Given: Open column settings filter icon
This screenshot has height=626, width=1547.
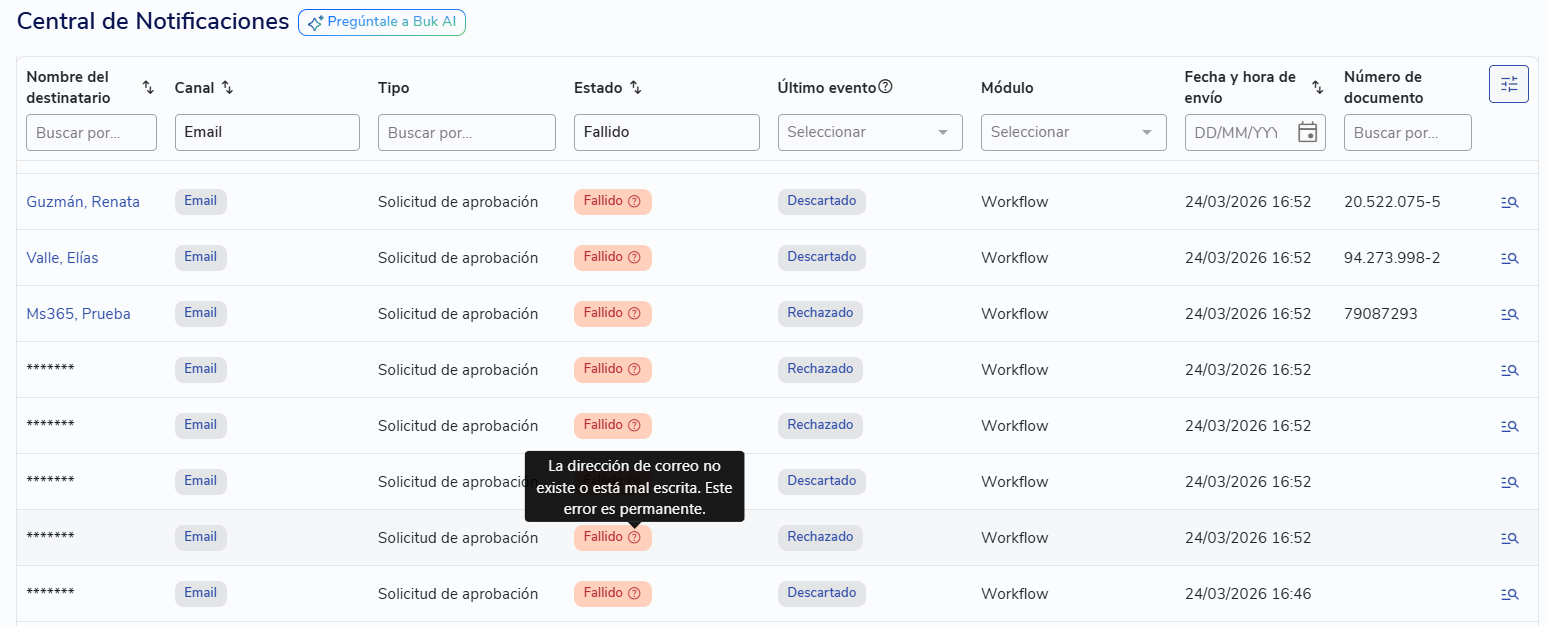Looking at the screenshot, I should tap(1508, 84).
